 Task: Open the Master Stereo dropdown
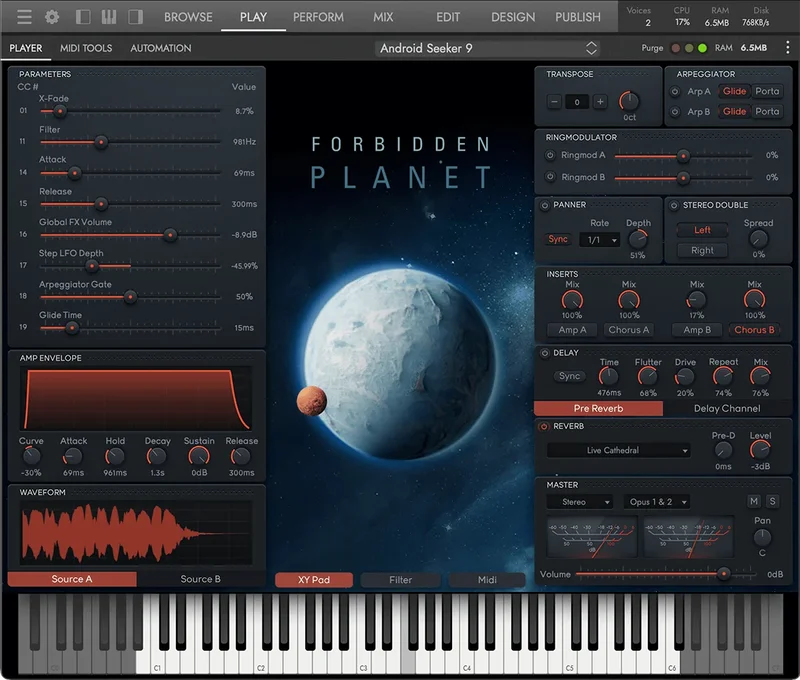[x=580, y=502]
